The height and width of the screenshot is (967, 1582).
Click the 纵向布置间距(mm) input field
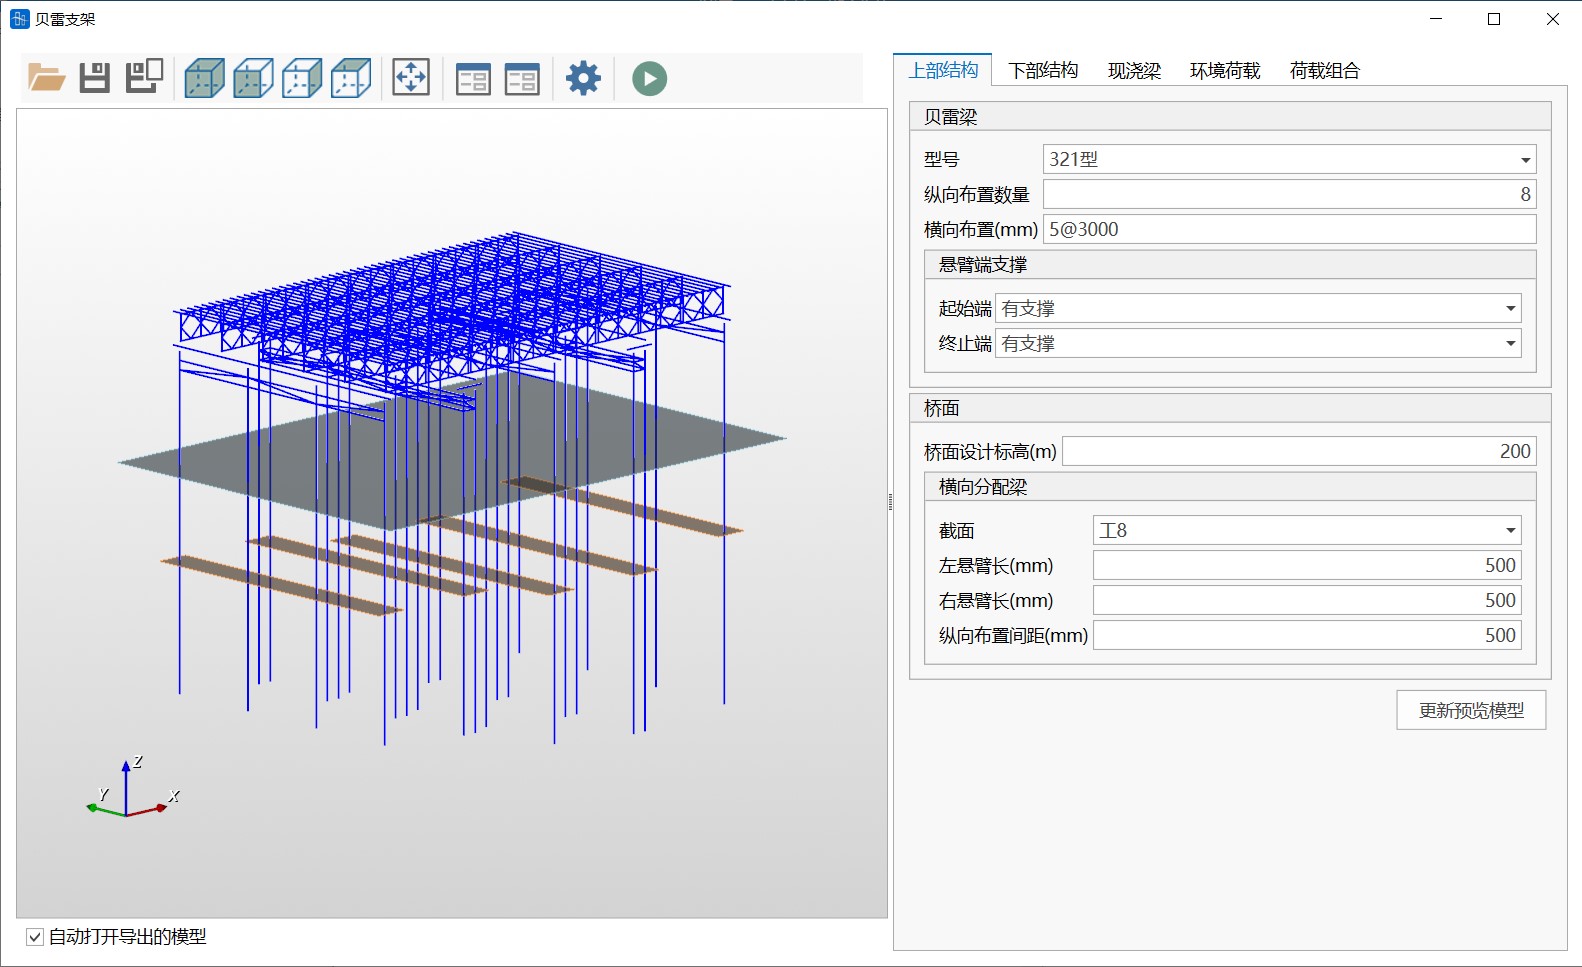coord(1307,635)
